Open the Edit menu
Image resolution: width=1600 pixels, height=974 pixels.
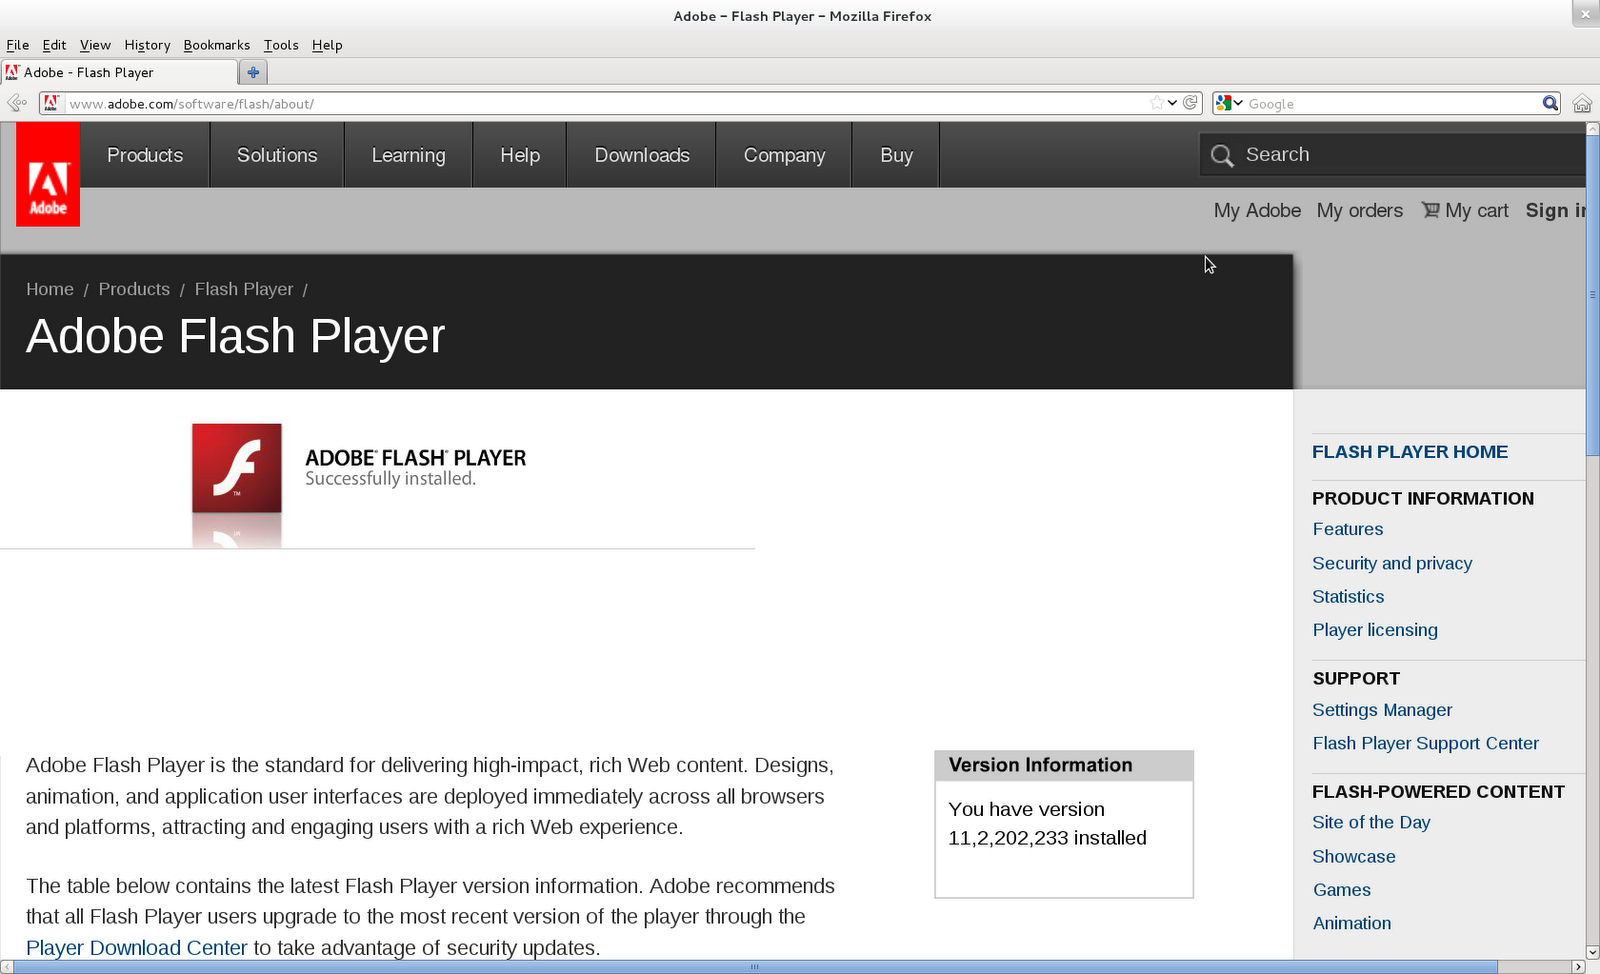[54, 45]
